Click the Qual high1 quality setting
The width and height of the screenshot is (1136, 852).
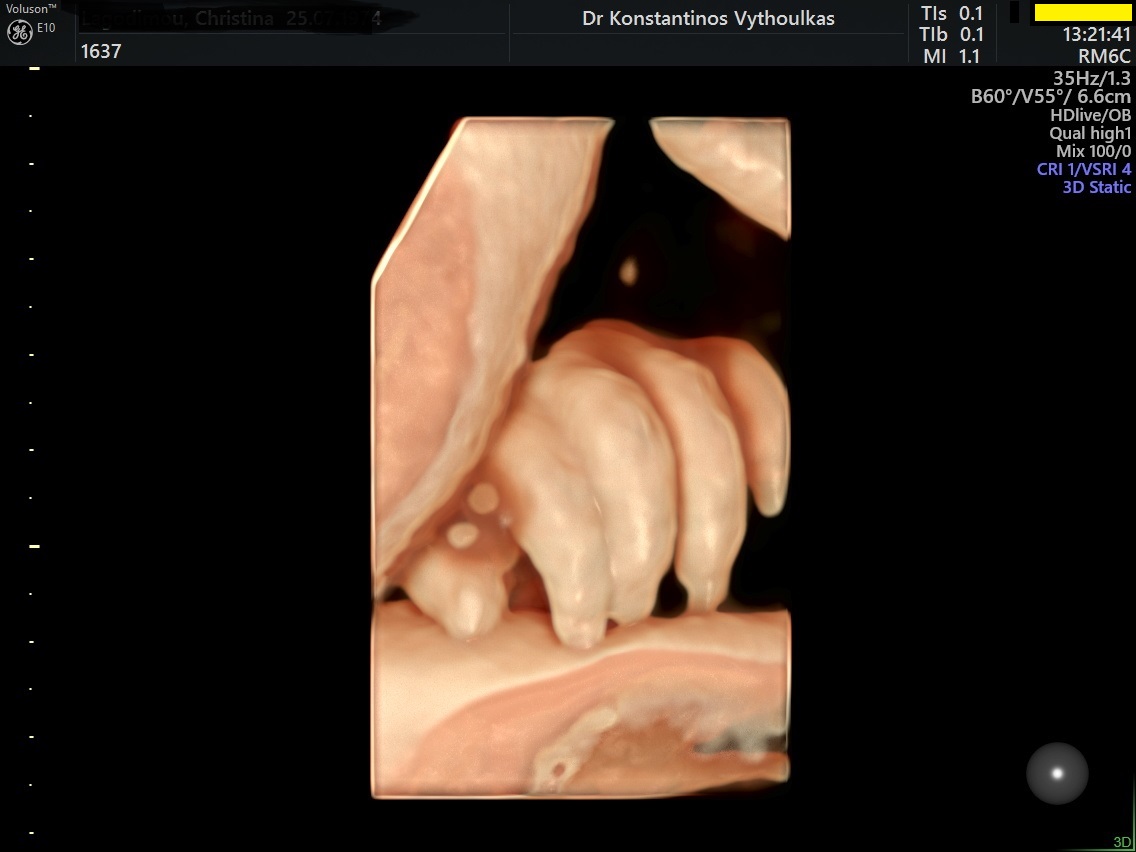[1089, 133]
